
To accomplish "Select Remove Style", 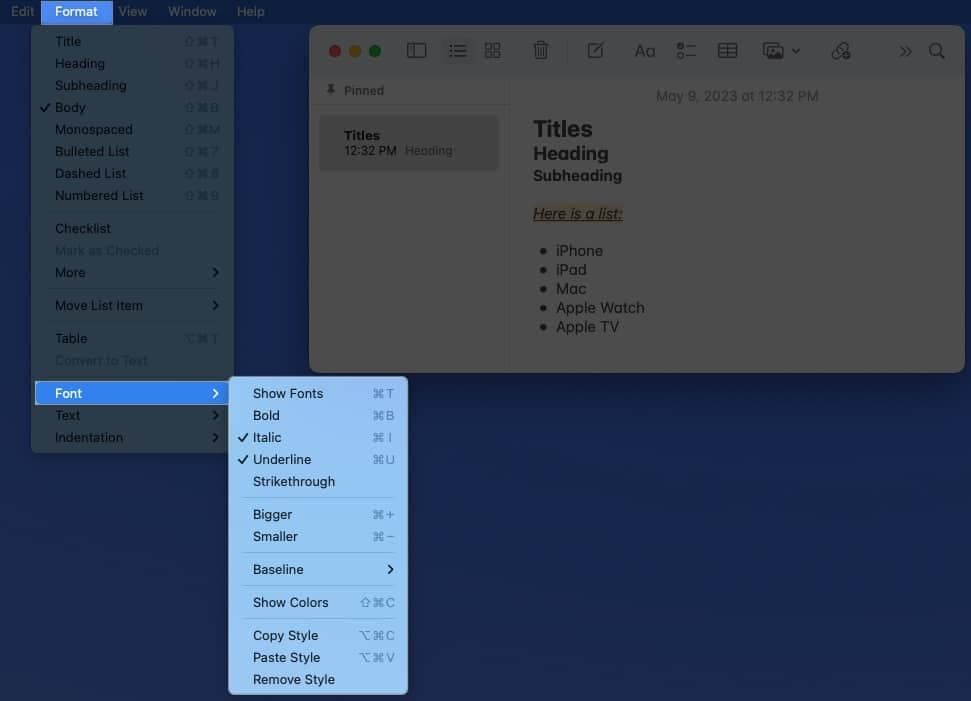I will tap(318, 680).
